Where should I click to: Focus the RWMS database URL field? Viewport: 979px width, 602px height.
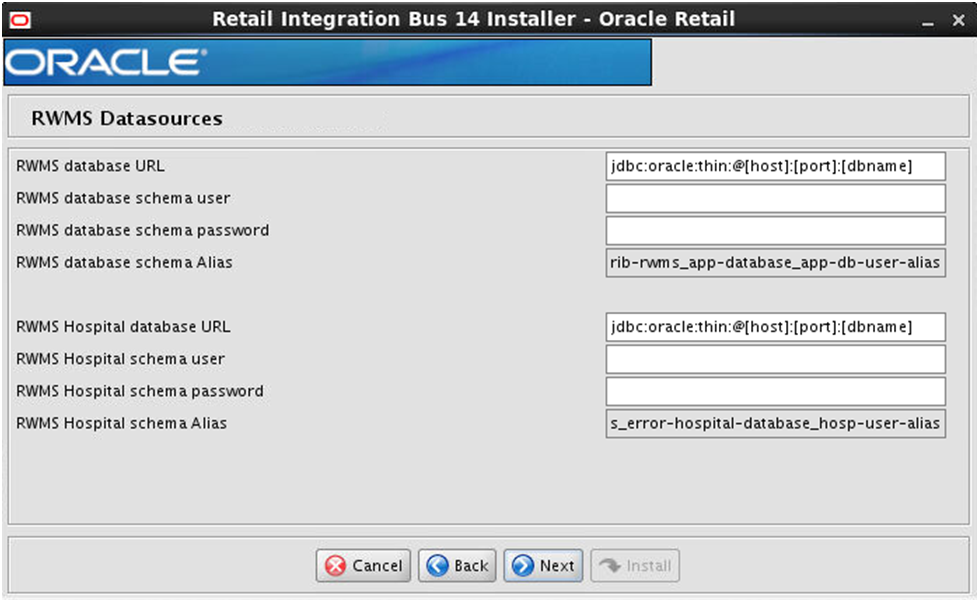tap(775, 167)
